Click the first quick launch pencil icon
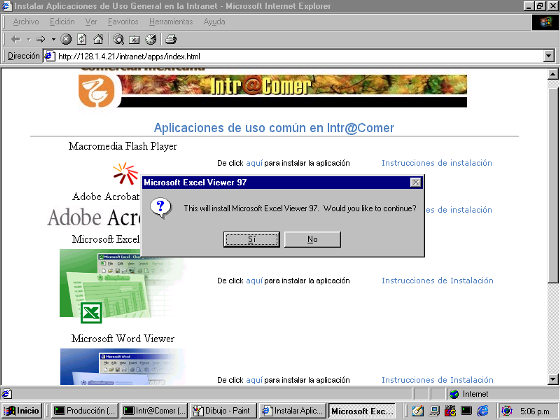This screenshot has height=420, width=560. coord(418,411)
